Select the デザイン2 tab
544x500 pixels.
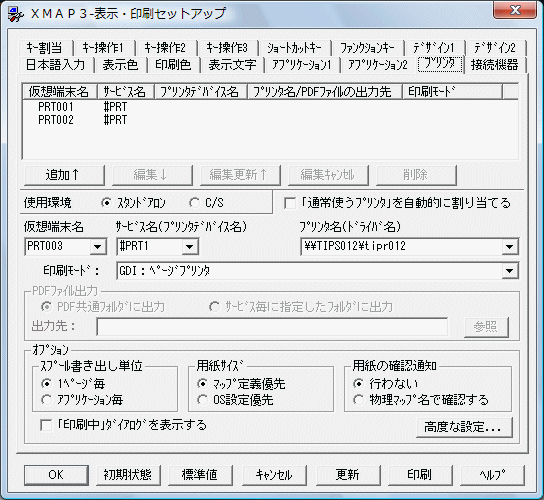(495, 48)
